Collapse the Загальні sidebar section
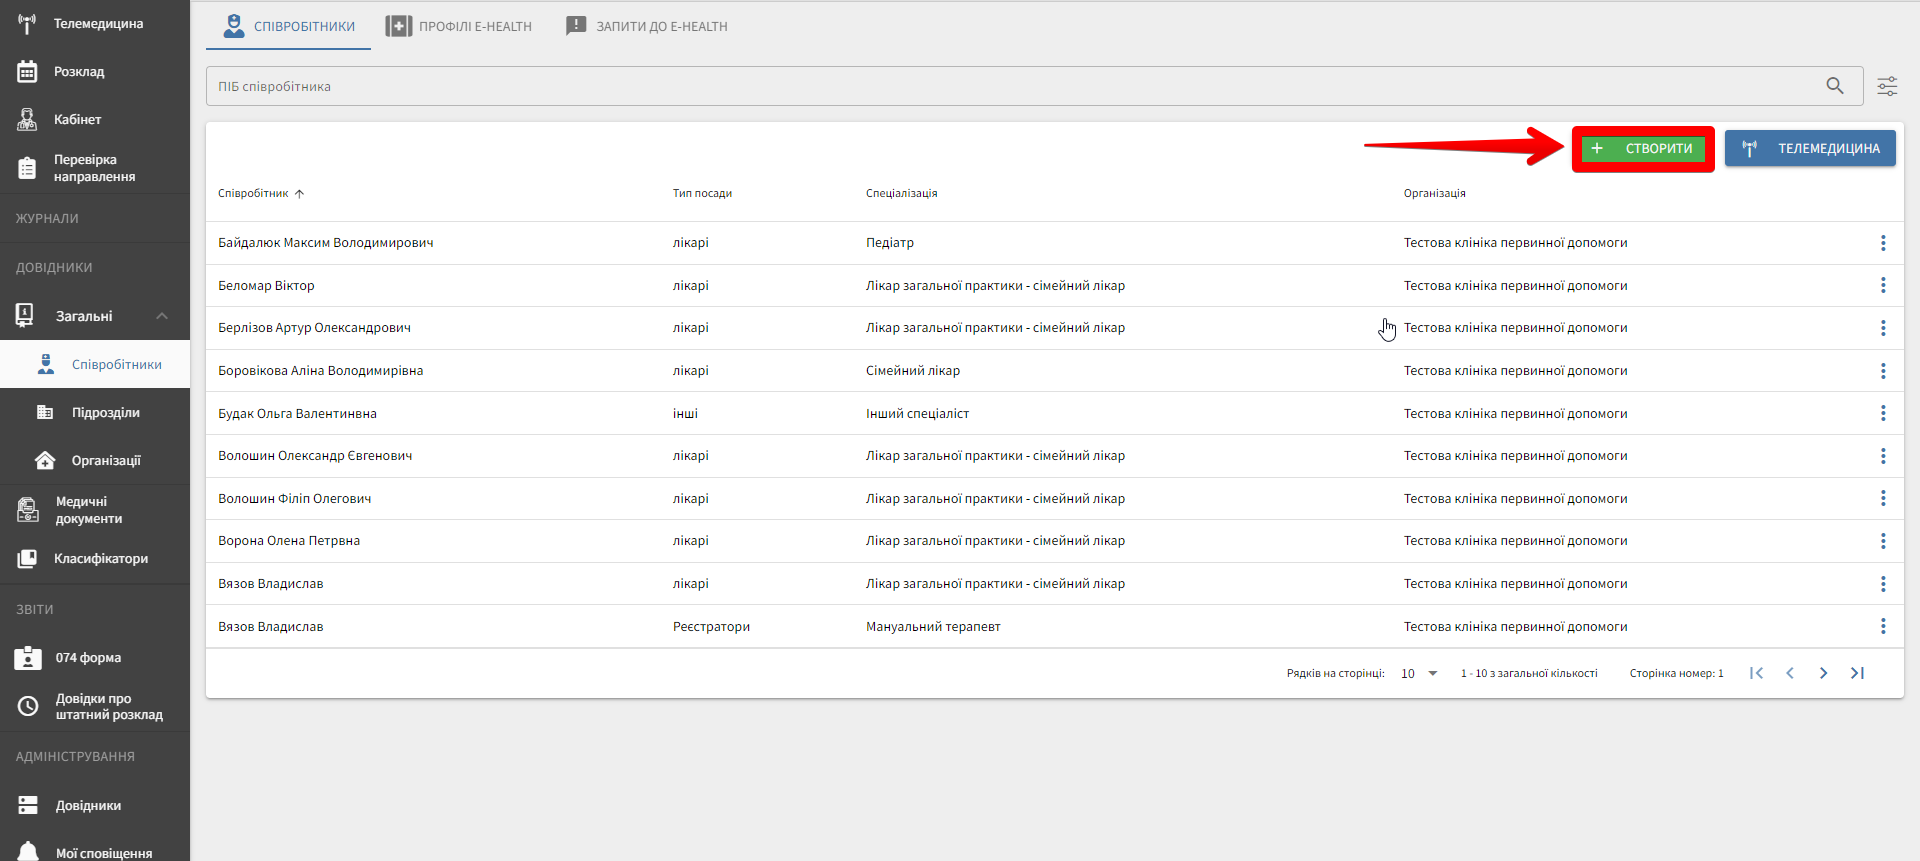Image resolution: width=1920 pixels, height=861 pixels. point(162,316)
